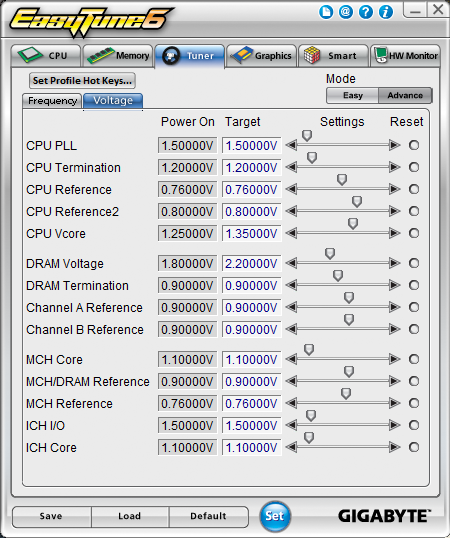
Task: Switch Mode to Easy
Action: 353,95
